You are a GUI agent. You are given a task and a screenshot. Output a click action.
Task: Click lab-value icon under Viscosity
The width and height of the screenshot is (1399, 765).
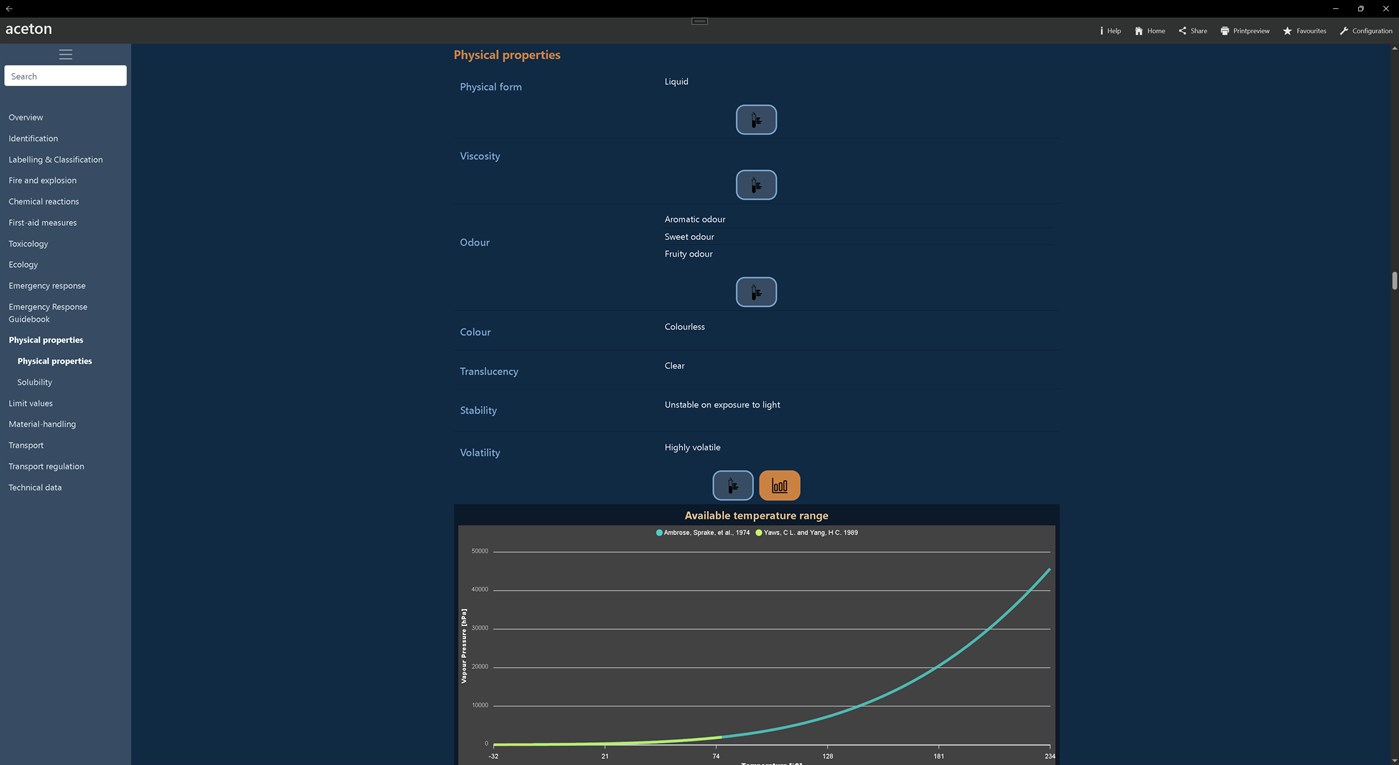tap(756, 185)
